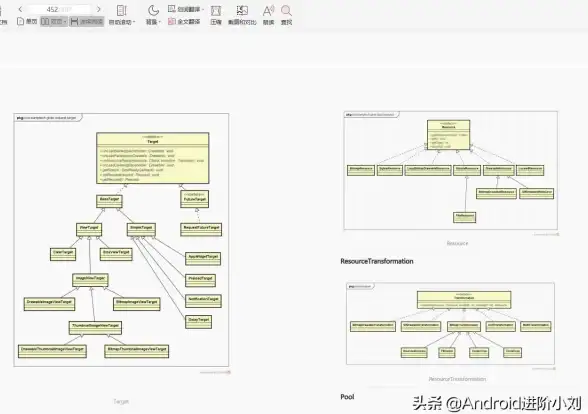Open the double page dropdown arrow

(65, 22)
